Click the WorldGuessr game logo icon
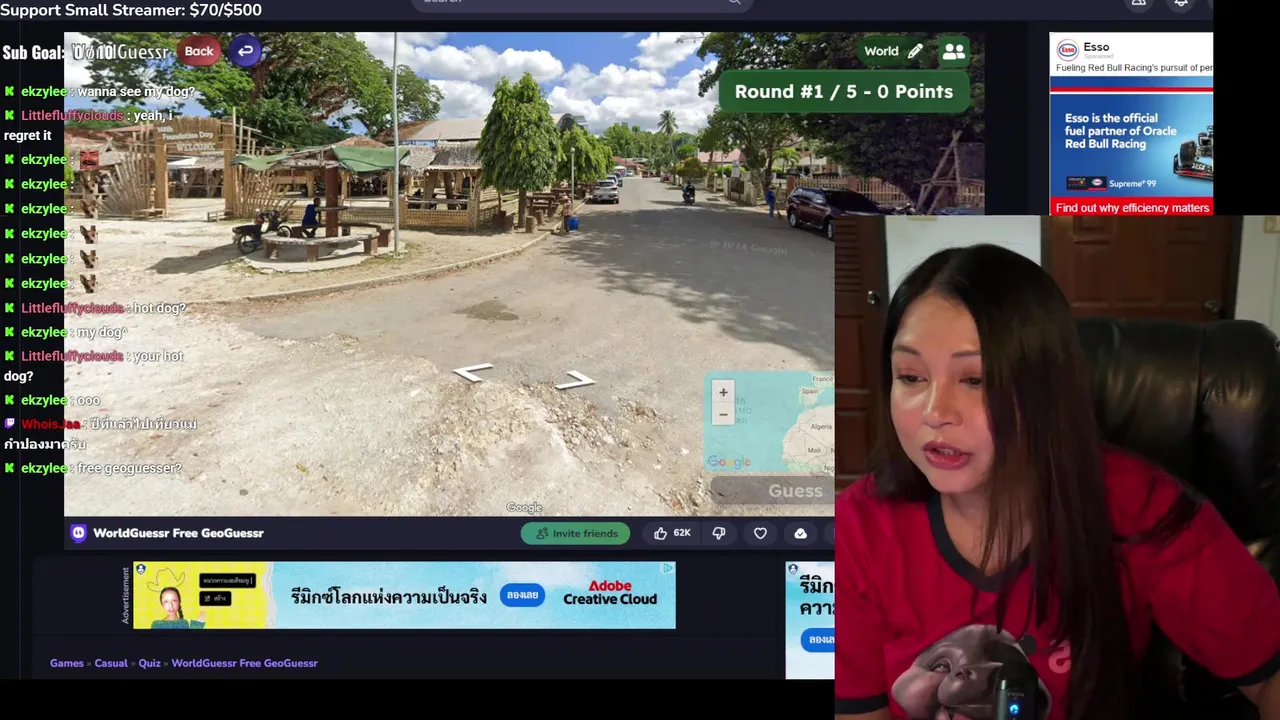The image size is (1280, 720). point(78,533)
